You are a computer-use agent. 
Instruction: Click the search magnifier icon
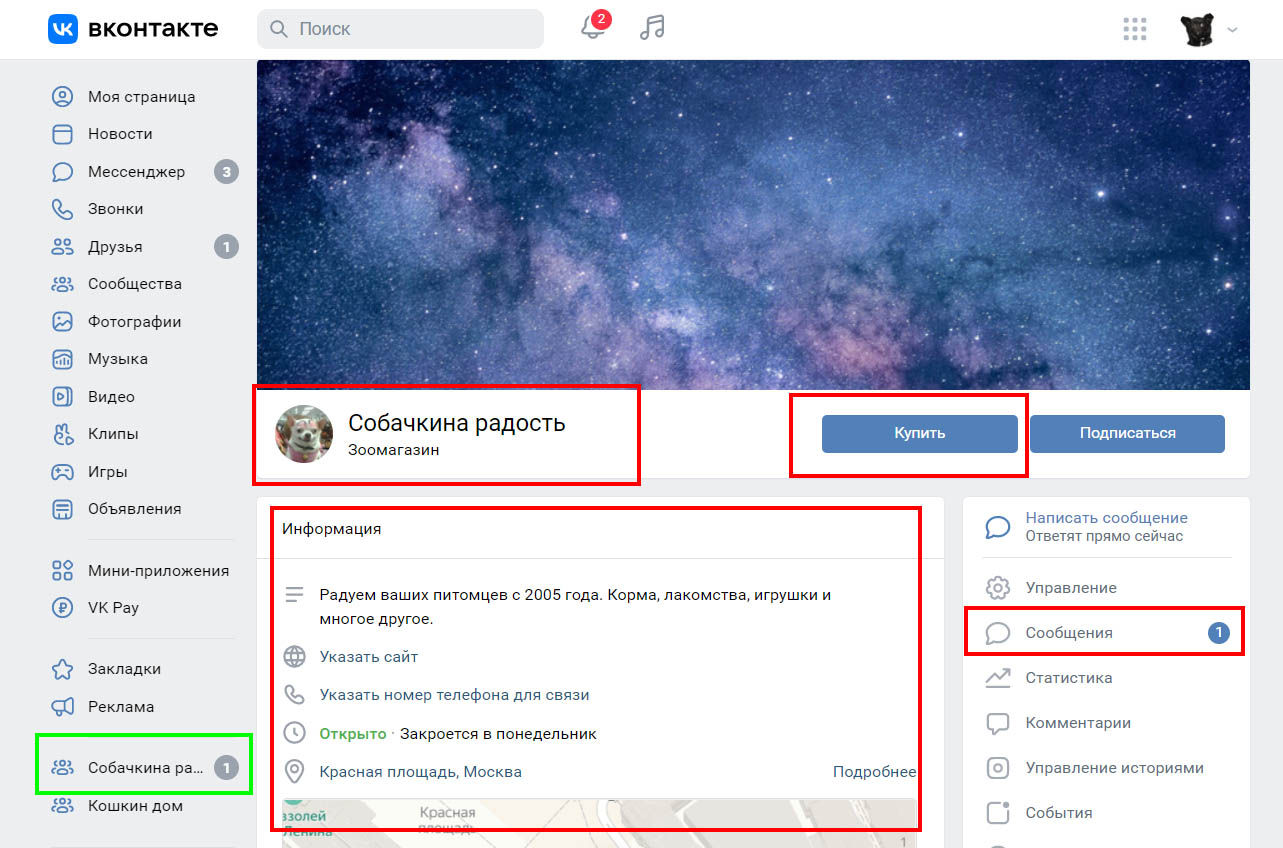279,29
